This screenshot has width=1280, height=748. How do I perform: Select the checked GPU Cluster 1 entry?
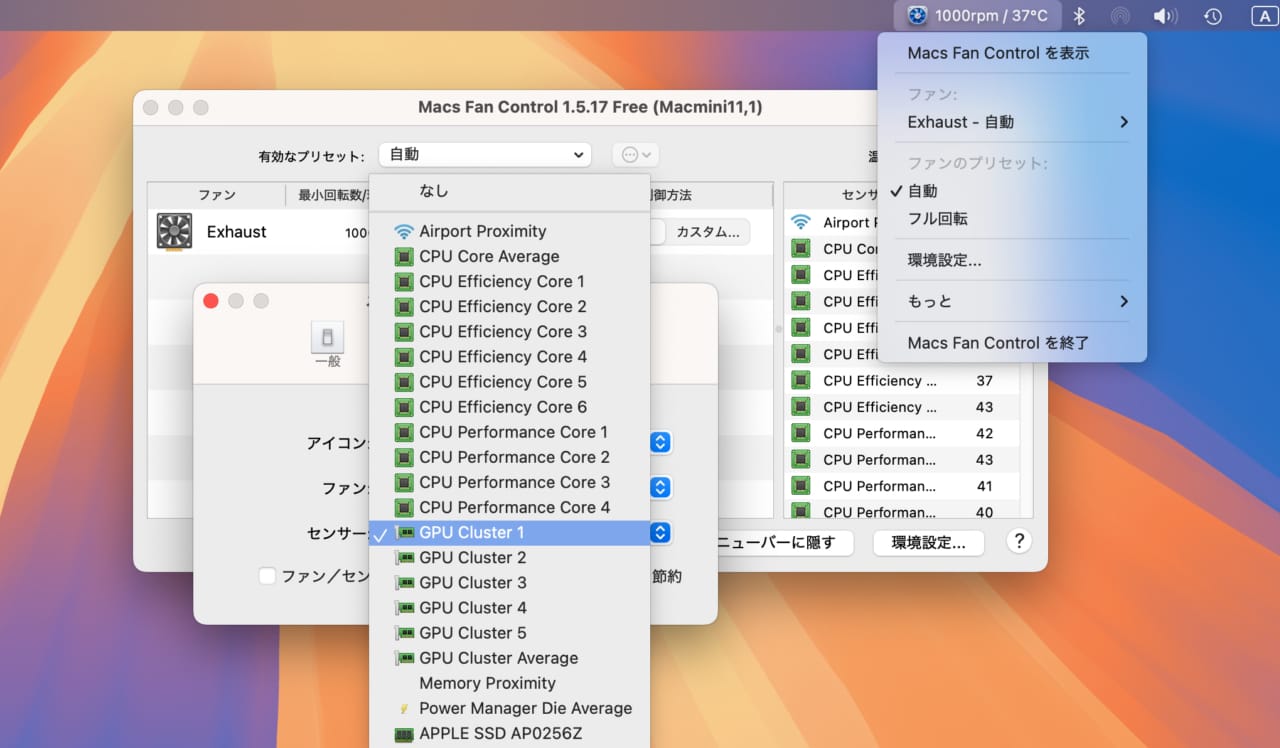point(509,532)
